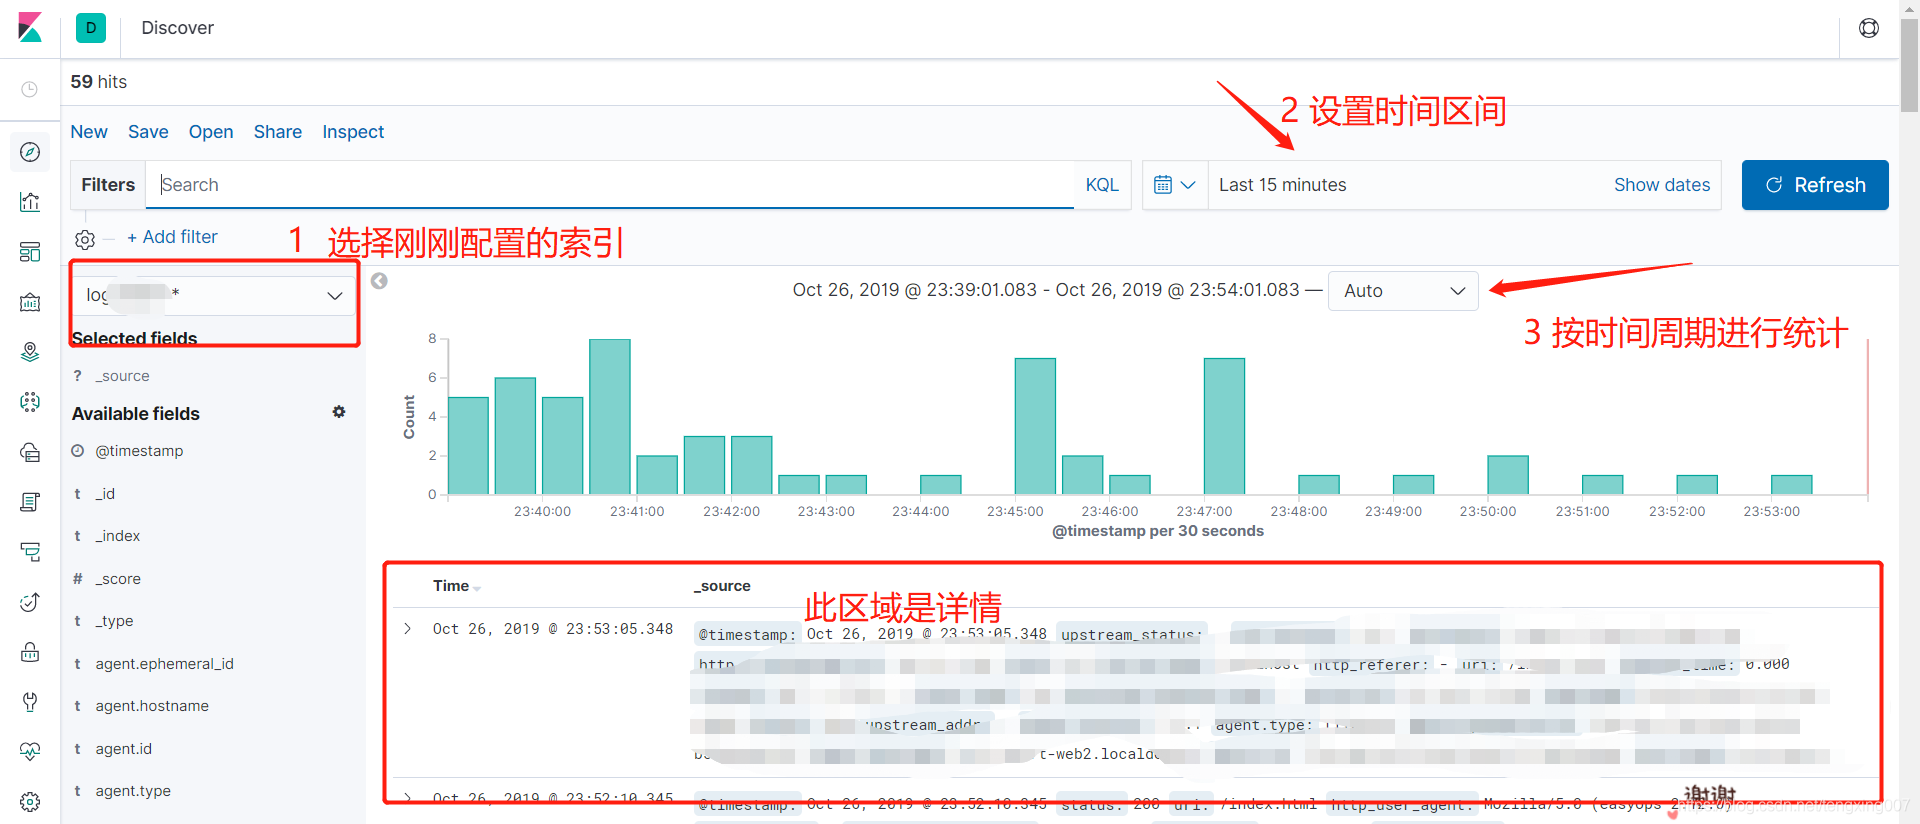Click Show dates link

tap(1662, 185)
